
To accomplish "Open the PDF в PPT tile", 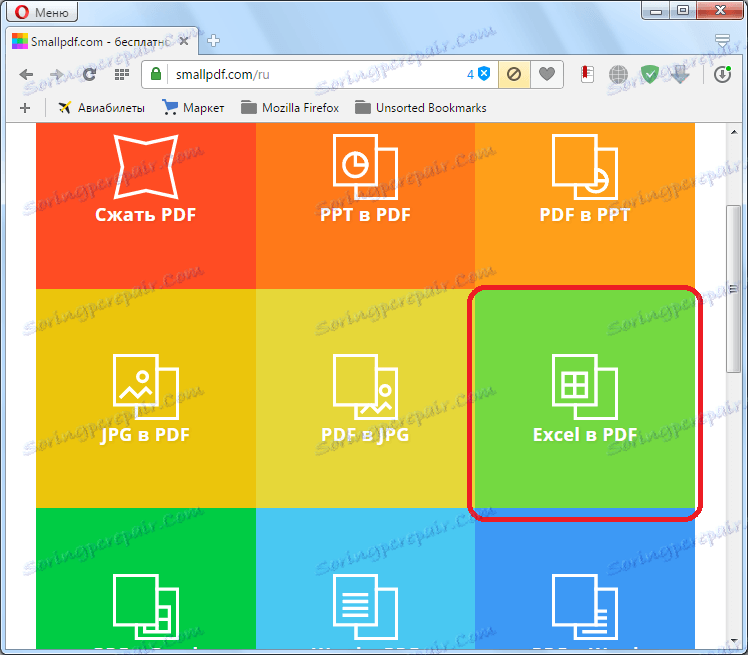I will point(585,206).
